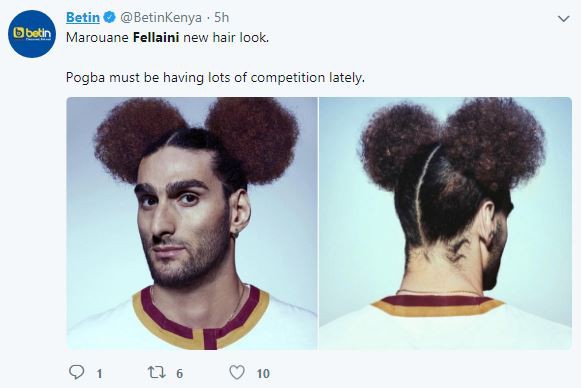Expand the tweet options chevron menu
The image size is (581, 388).
[x=564, y=18]
